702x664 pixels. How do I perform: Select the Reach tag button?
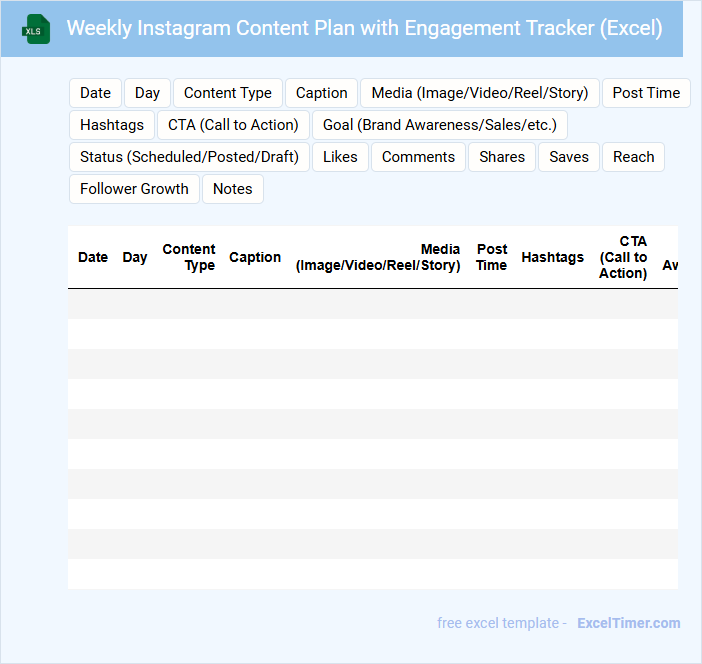(633, 157)
